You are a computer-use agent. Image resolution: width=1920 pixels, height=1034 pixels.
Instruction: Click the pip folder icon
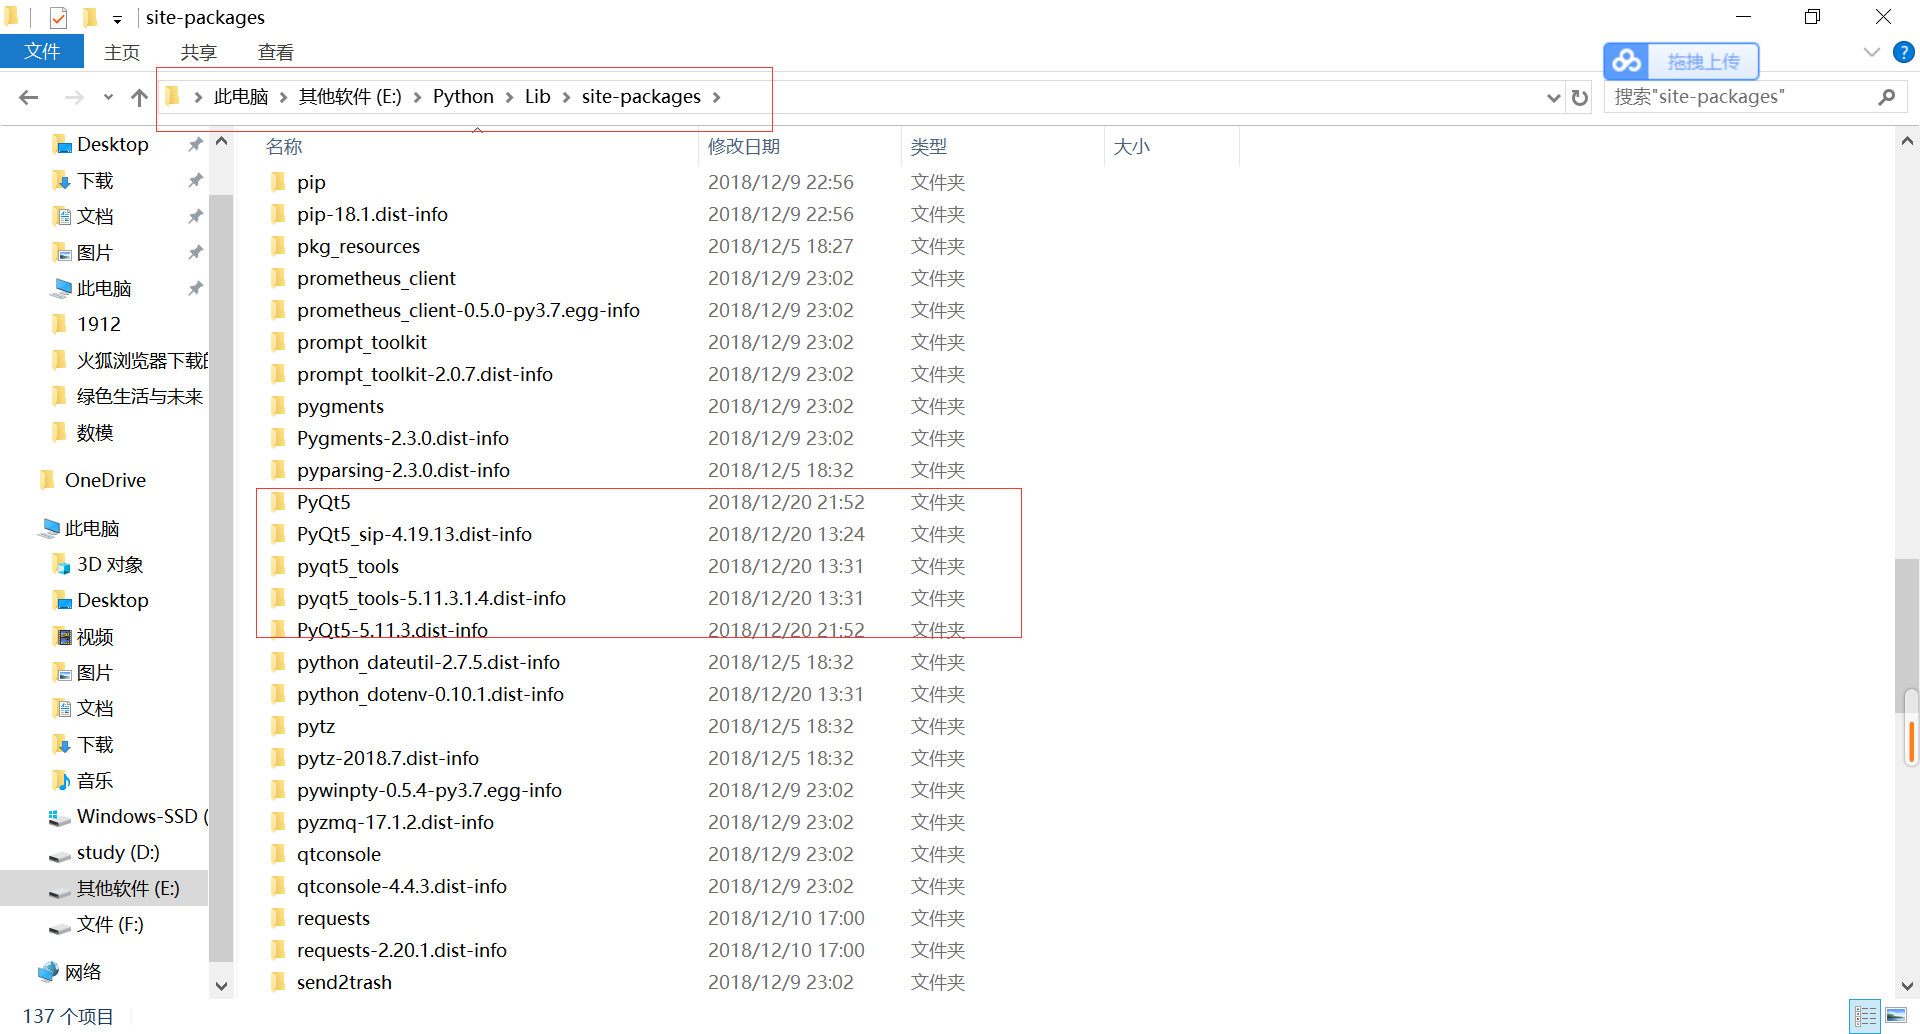point(279,182)
